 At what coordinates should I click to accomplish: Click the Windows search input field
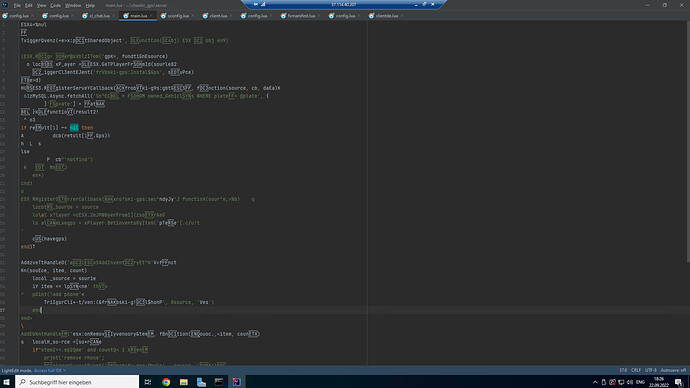pos(77,382)
